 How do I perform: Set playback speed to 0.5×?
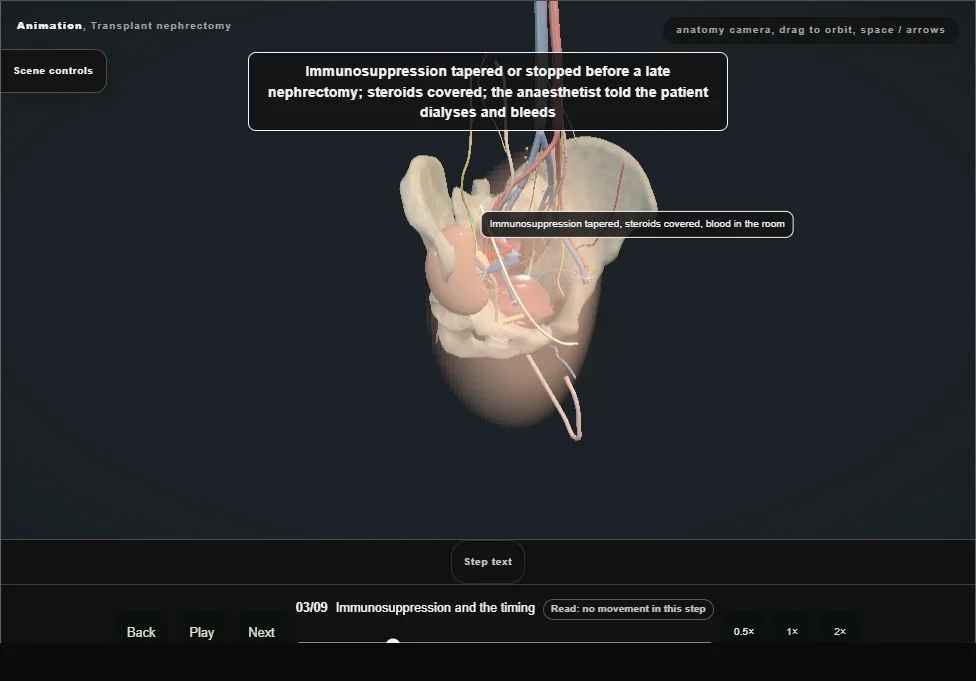[x=744, y=631]
